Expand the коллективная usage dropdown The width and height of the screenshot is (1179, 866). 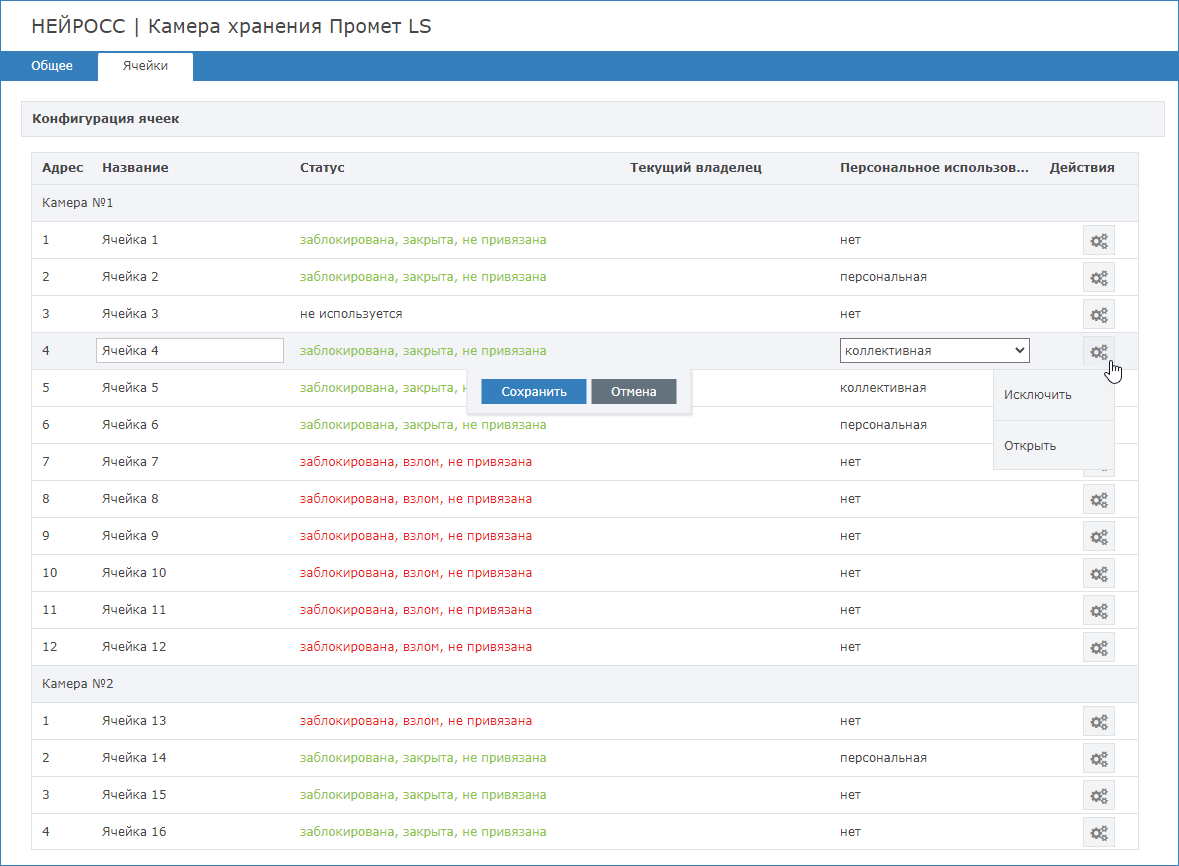pos(934,350)
